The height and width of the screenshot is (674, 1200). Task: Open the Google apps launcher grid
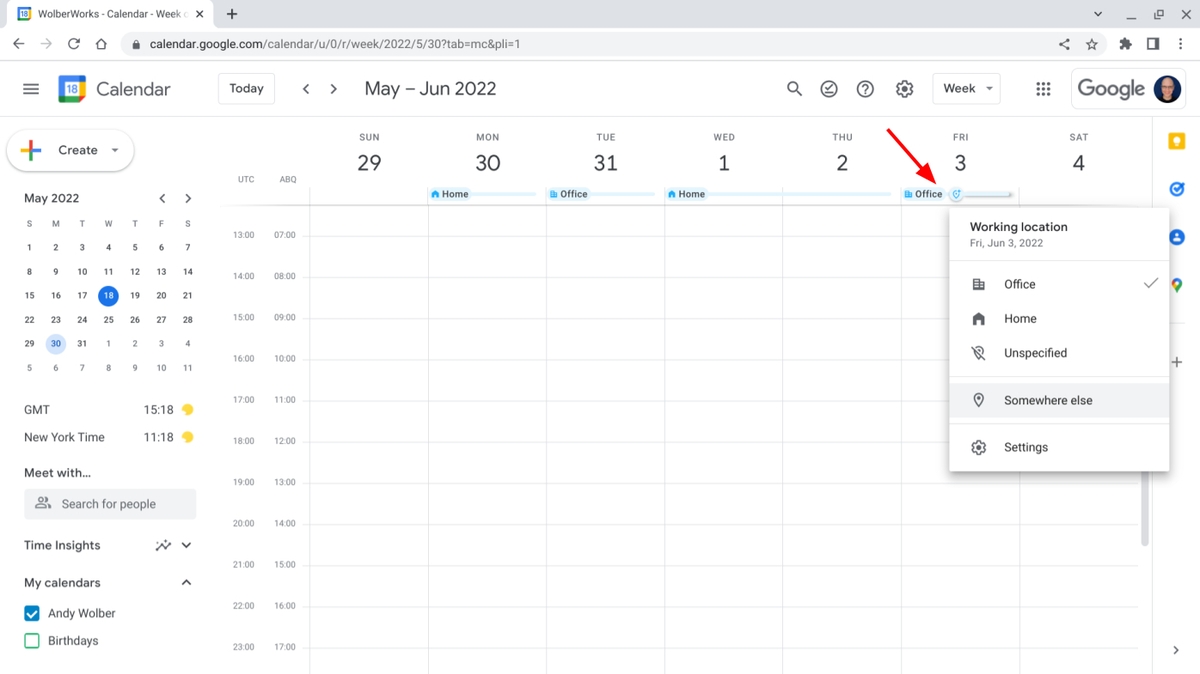(x=1043, y=88)
